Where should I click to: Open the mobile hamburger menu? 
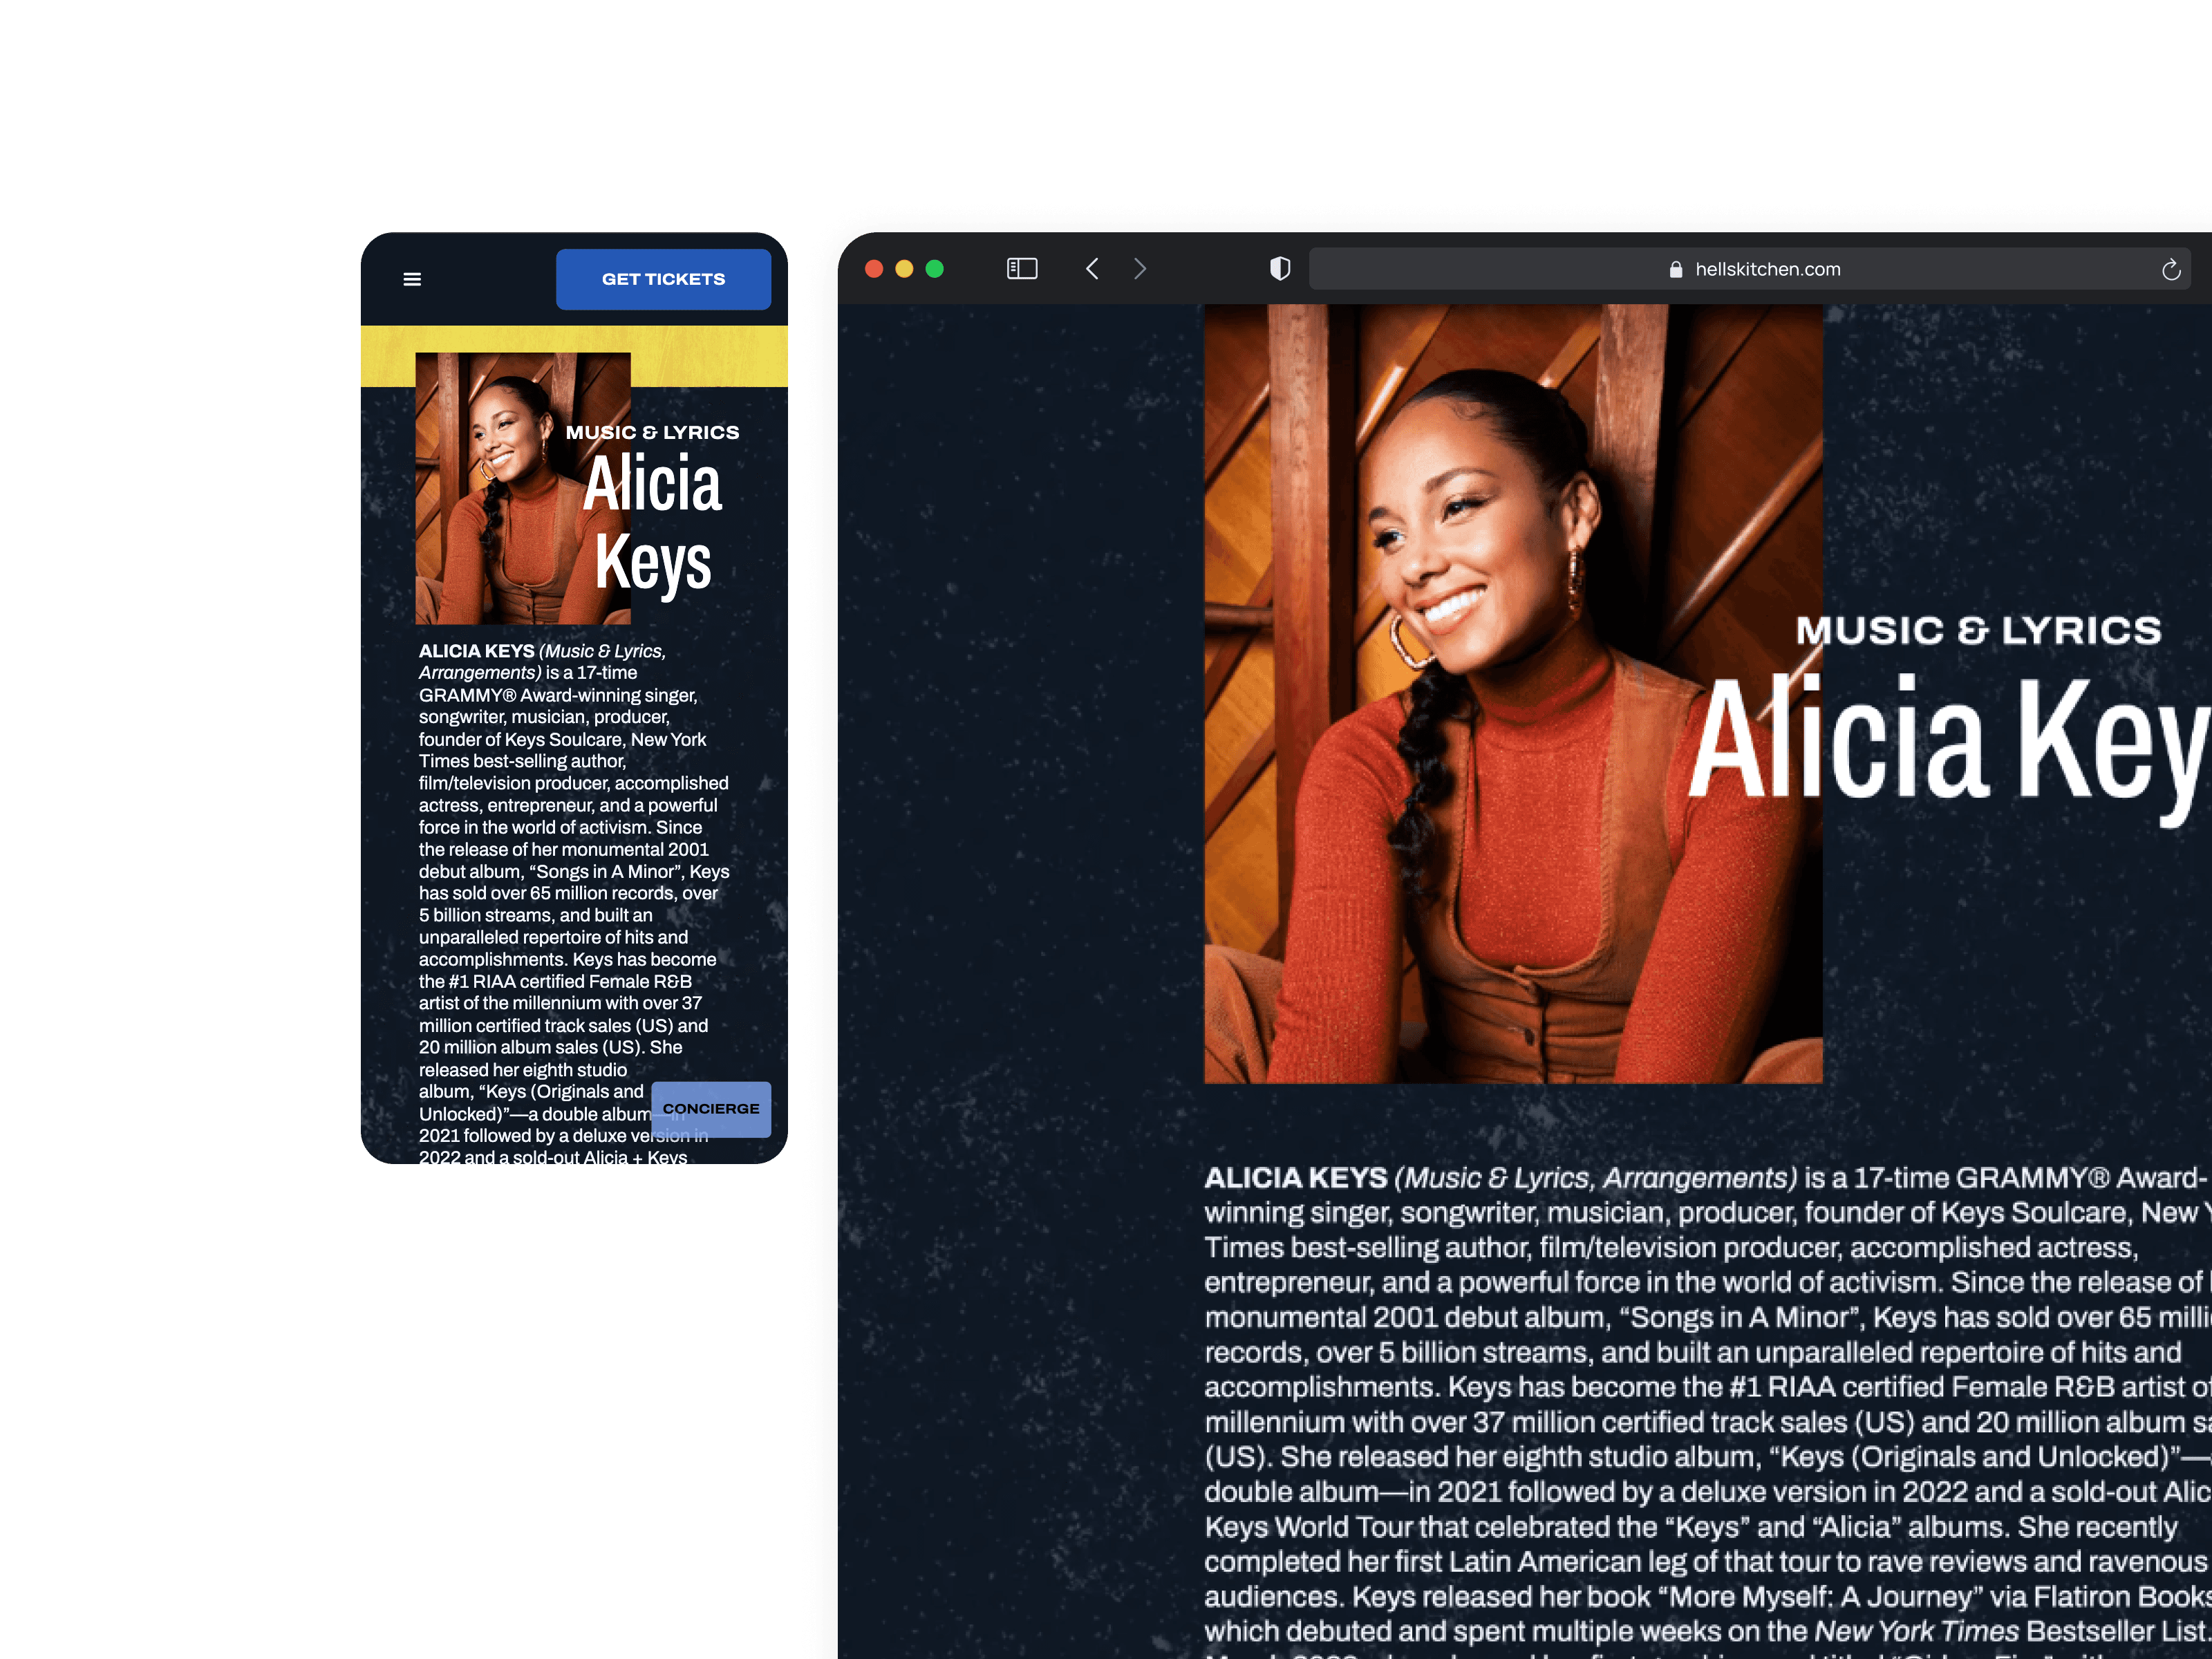411,279
